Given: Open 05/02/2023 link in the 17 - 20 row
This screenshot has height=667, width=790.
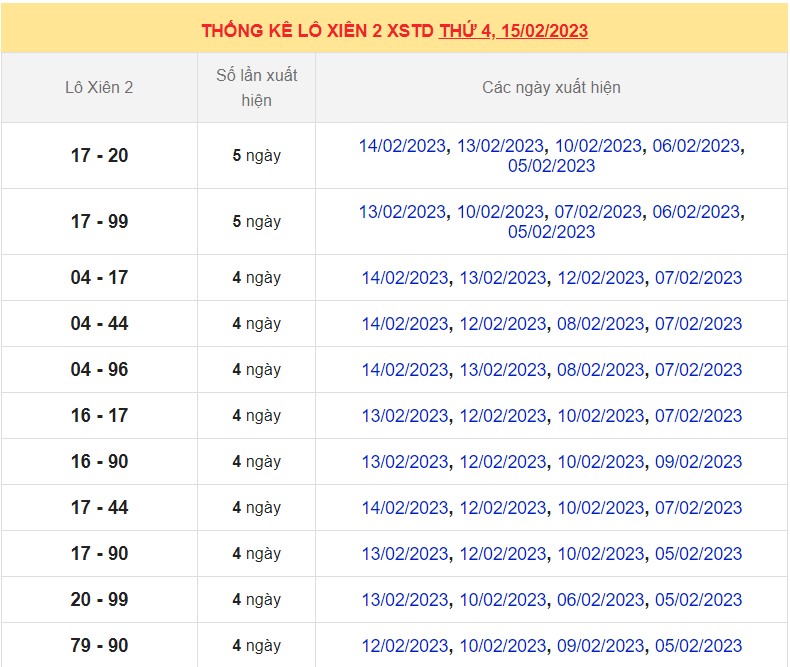Looking at the screenshot, I should [x=551, y=166].
